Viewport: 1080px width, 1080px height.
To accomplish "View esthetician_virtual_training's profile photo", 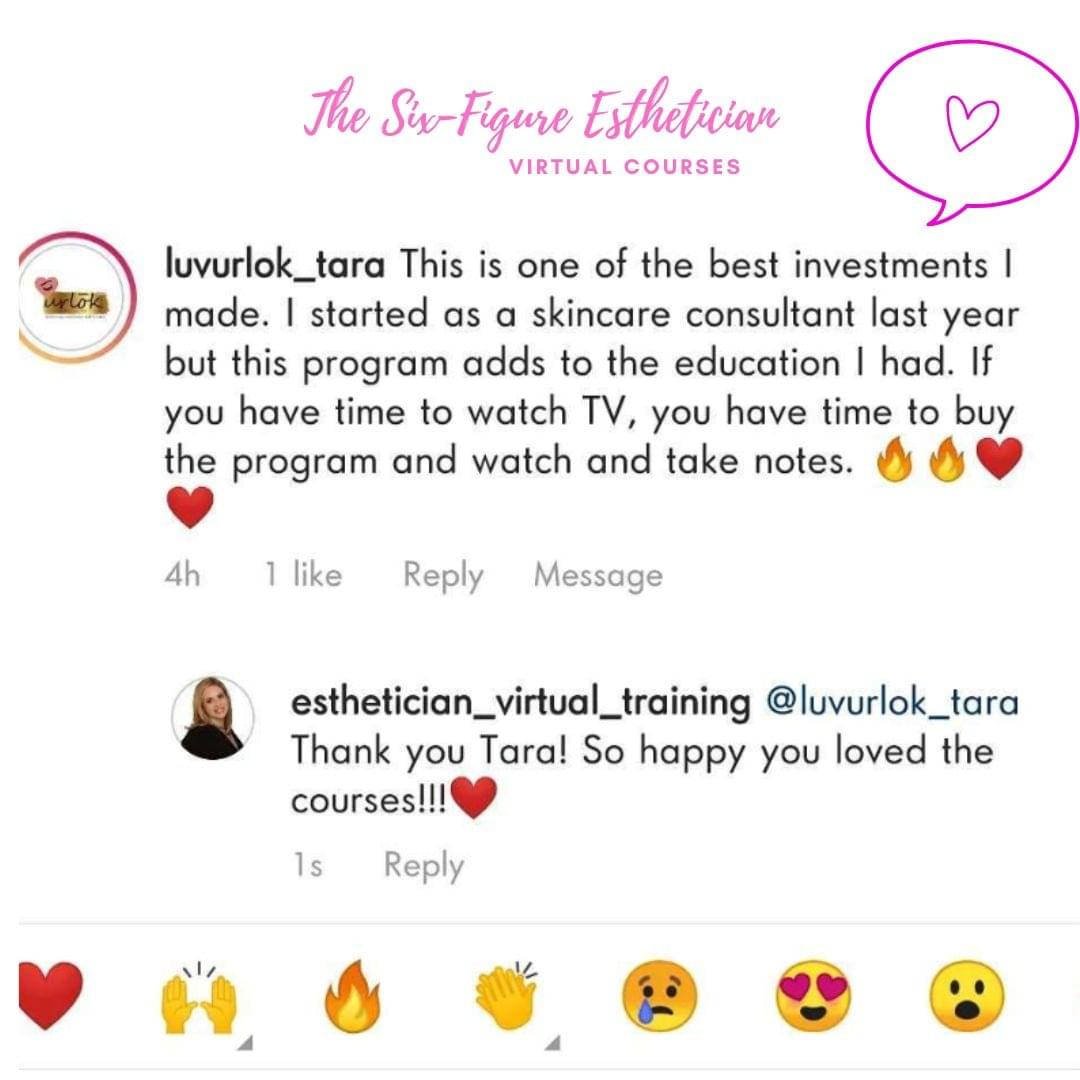I will coord(212,718).
